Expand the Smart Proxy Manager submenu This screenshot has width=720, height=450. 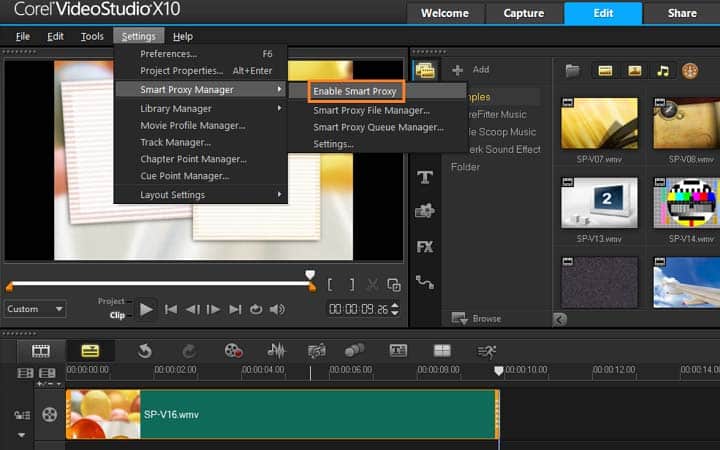click(x=201, y=90)
